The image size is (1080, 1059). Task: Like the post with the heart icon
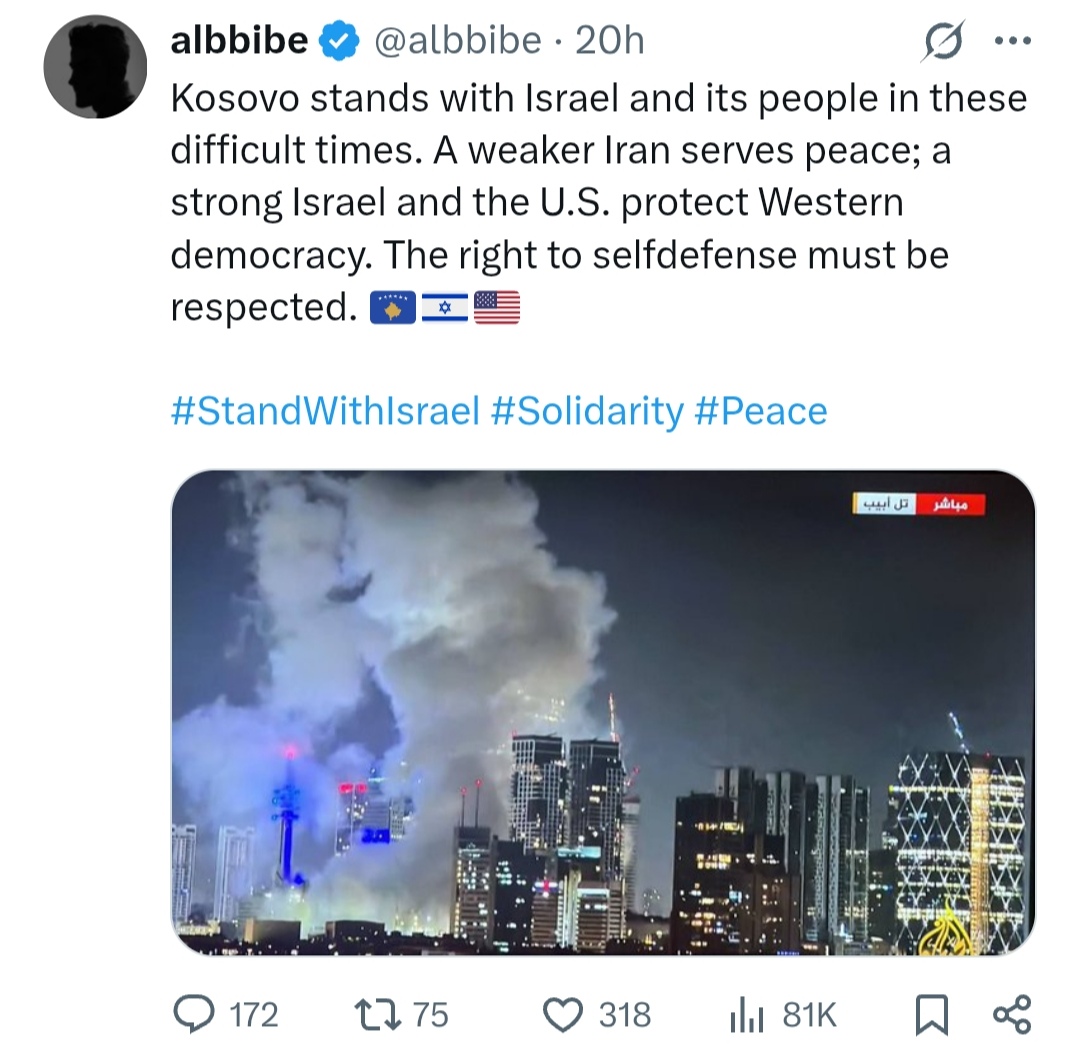[x=563, y=1016]
